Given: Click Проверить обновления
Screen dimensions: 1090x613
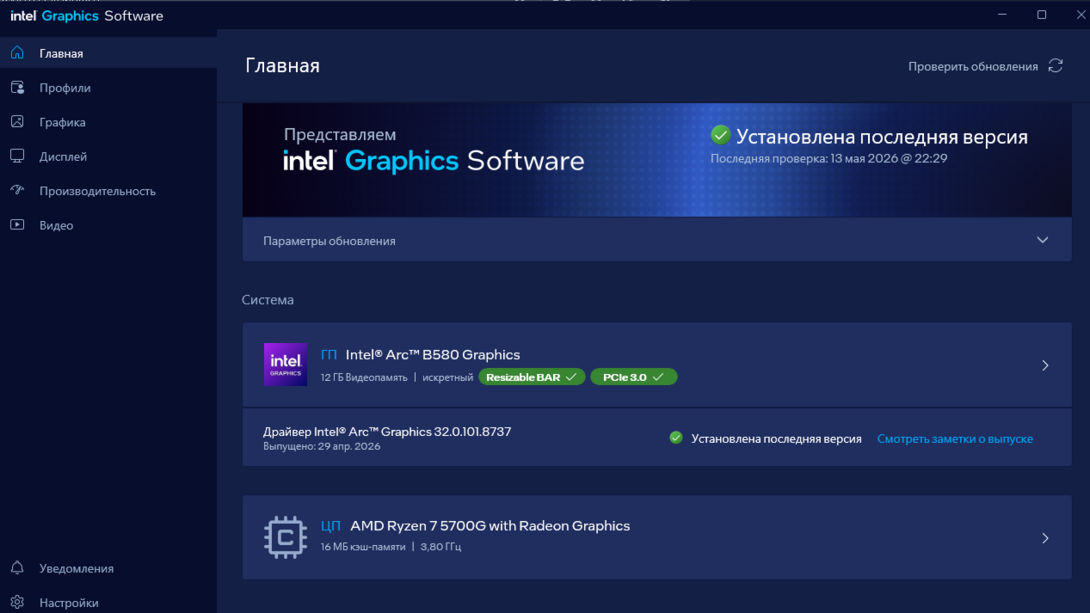Looking at the screenshot, I should point(973,67).
